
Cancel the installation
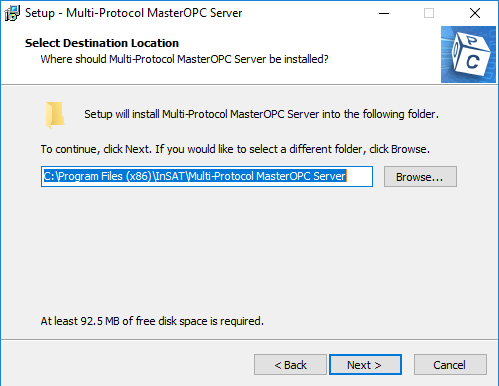450,365
